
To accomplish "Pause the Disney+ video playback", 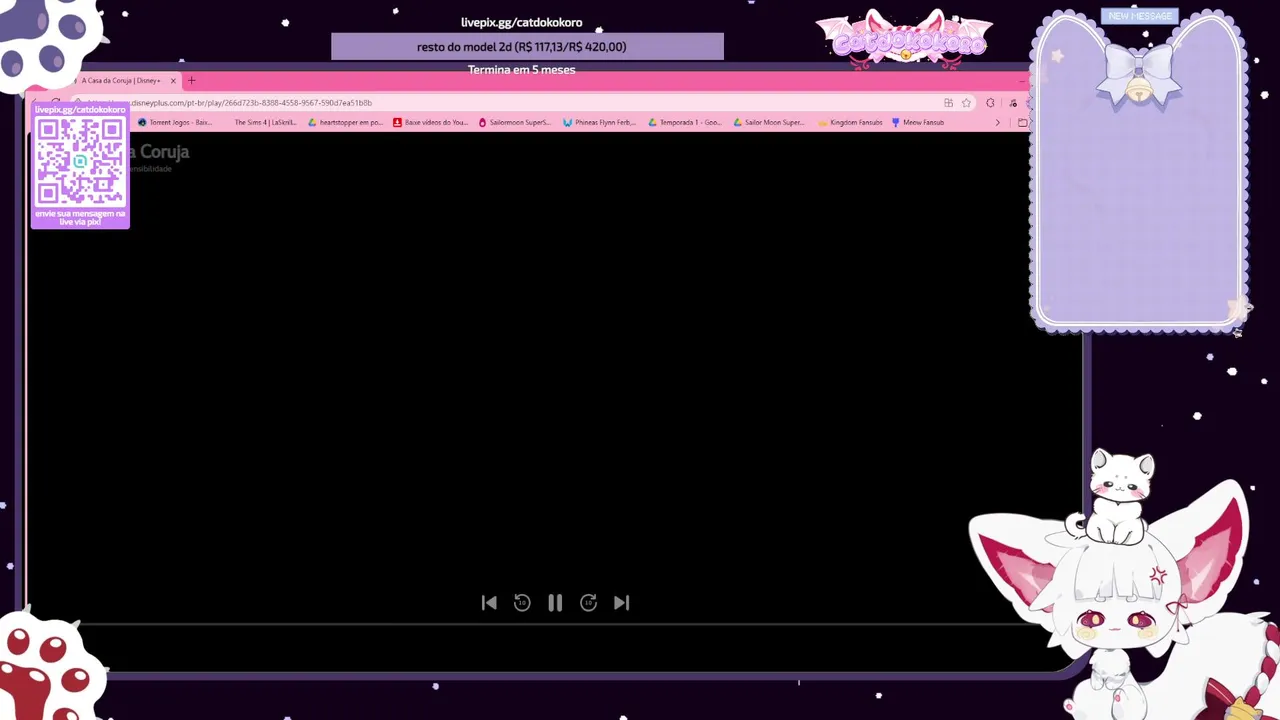I will (x=555, y=602).
